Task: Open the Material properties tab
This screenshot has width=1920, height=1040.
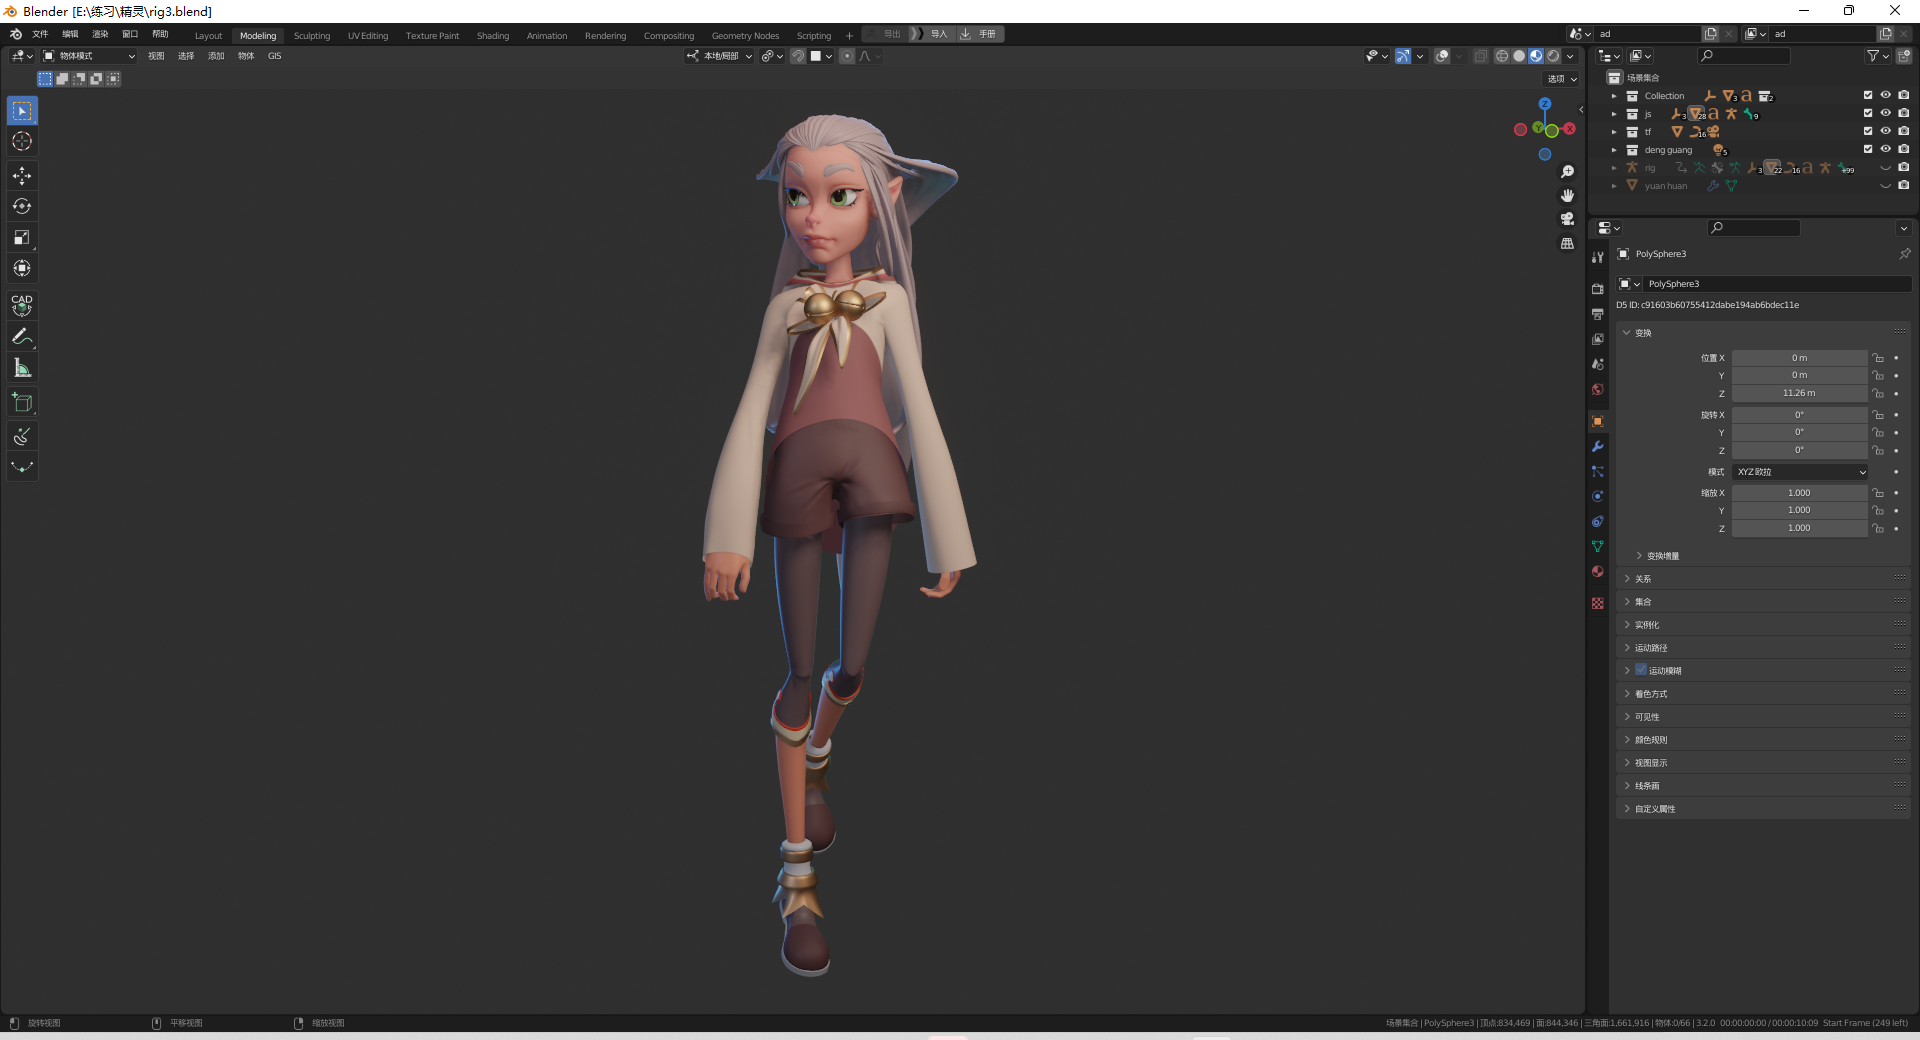Action: tap(1597, 571)
